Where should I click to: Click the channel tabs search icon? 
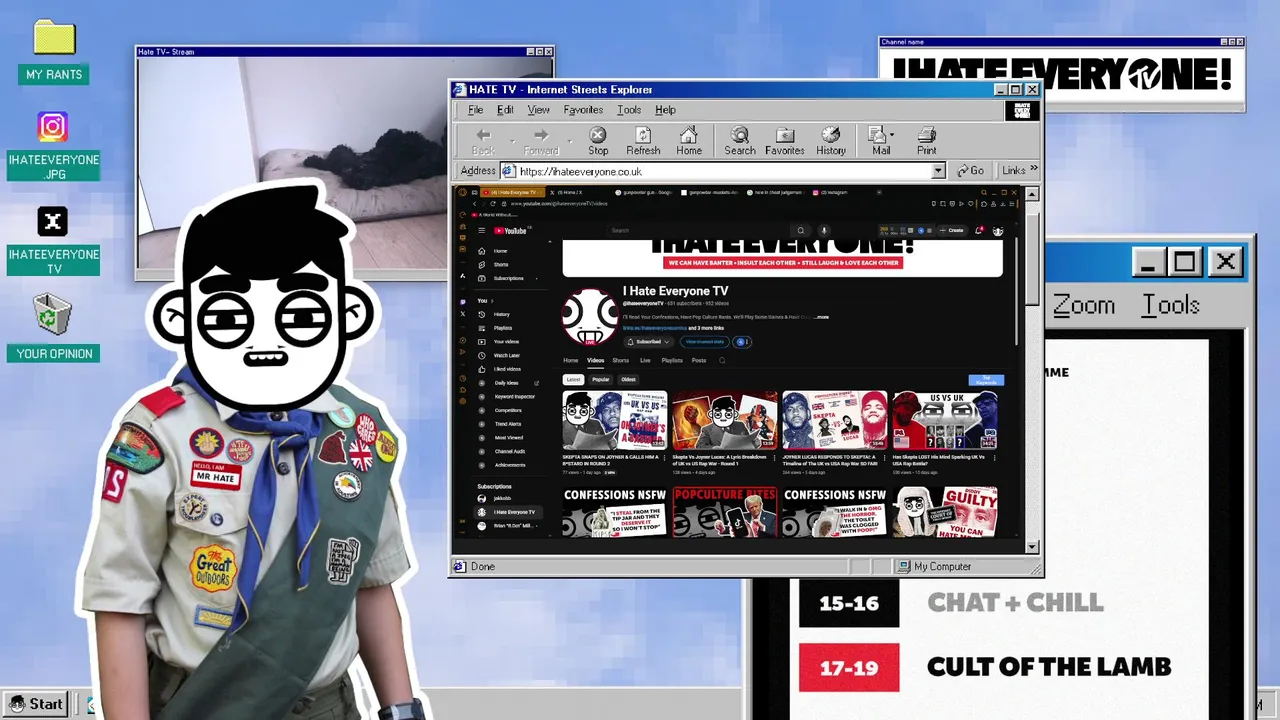(722, 360)
